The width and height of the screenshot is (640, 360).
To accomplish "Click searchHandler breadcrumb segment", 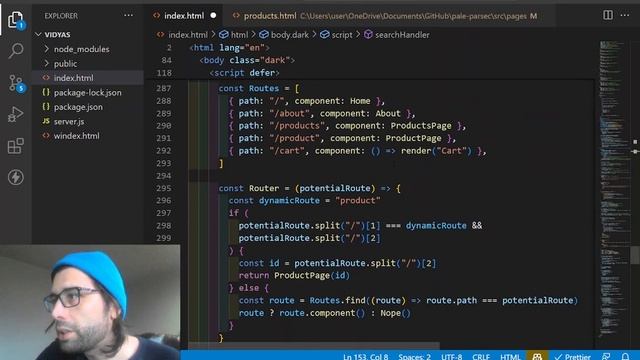I will (x=402, y=35).
